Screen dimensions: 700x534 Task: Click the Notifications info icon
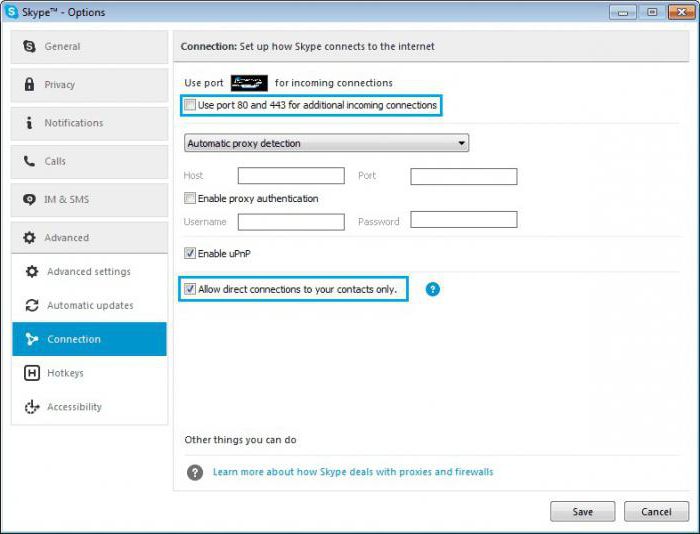29,122
